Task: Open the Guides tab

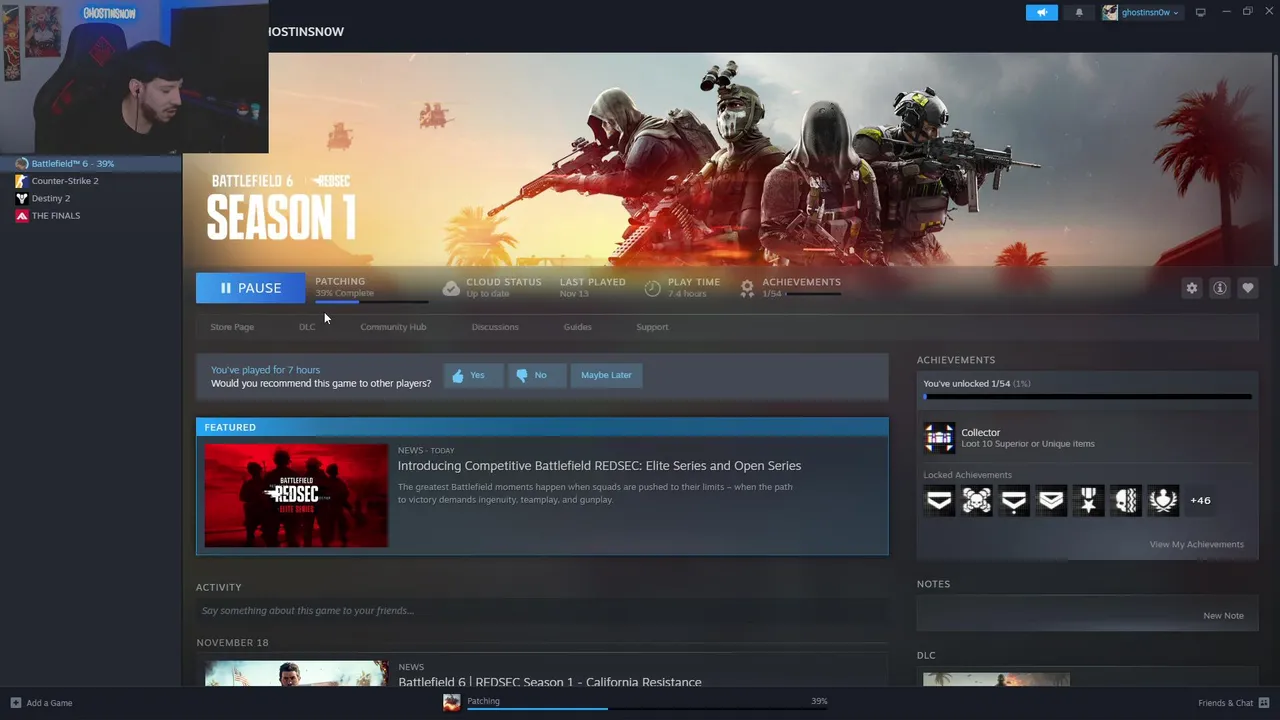Action: 577,327
